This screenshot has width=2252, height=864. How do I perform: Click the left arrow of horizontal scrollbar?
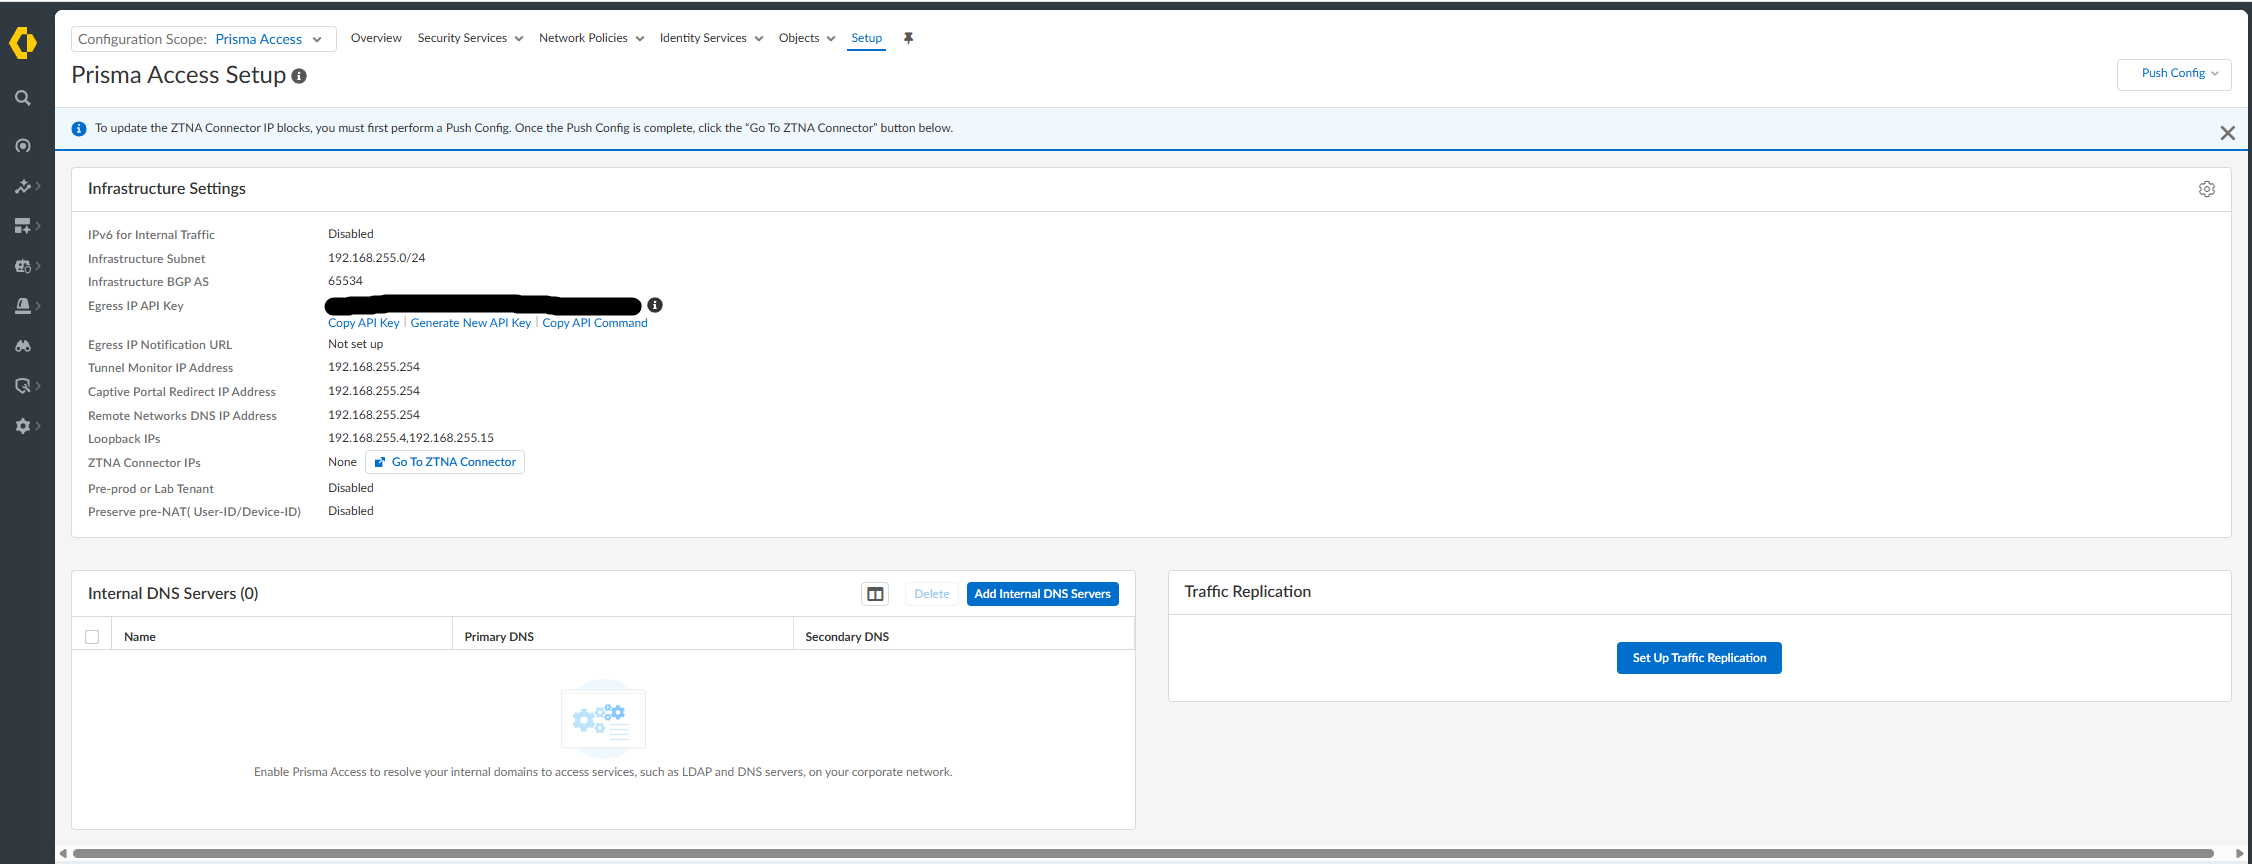63,853
